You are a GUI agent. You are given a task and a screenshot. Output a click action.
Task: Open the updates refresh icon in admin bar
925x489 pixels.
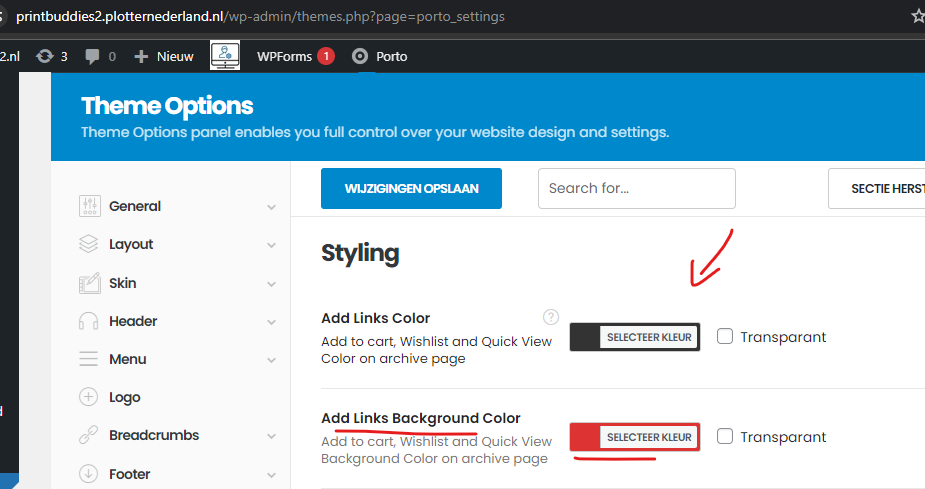45,56
